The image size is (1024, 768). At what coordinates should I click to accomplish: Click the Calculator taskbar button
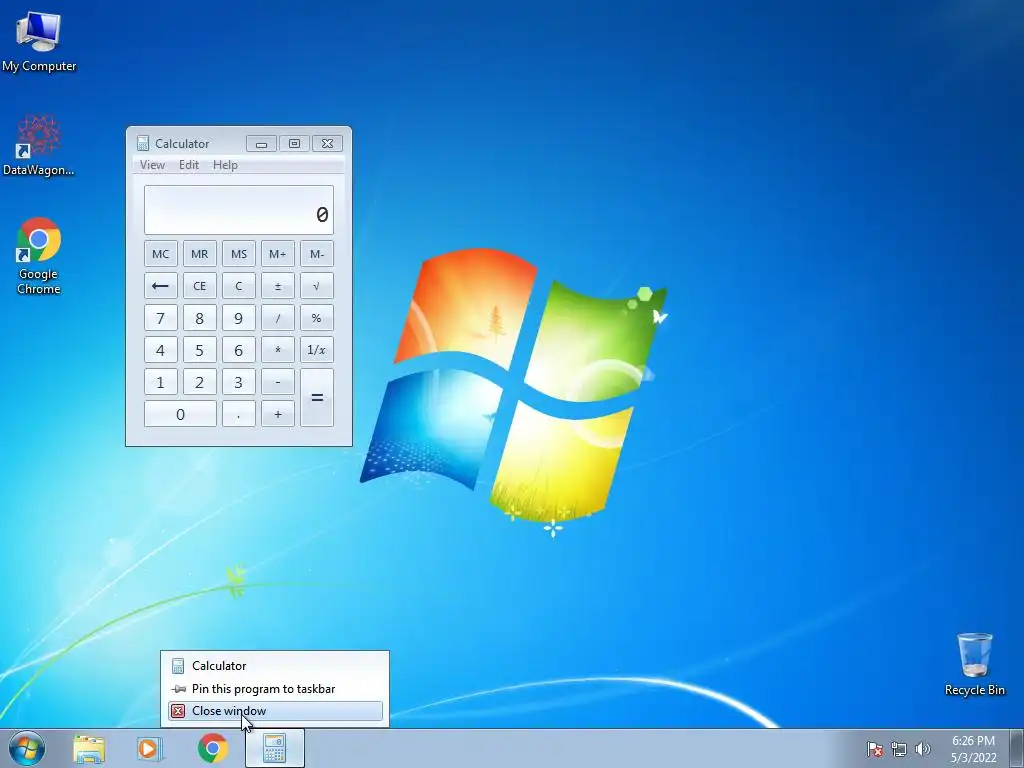point(275,748)
